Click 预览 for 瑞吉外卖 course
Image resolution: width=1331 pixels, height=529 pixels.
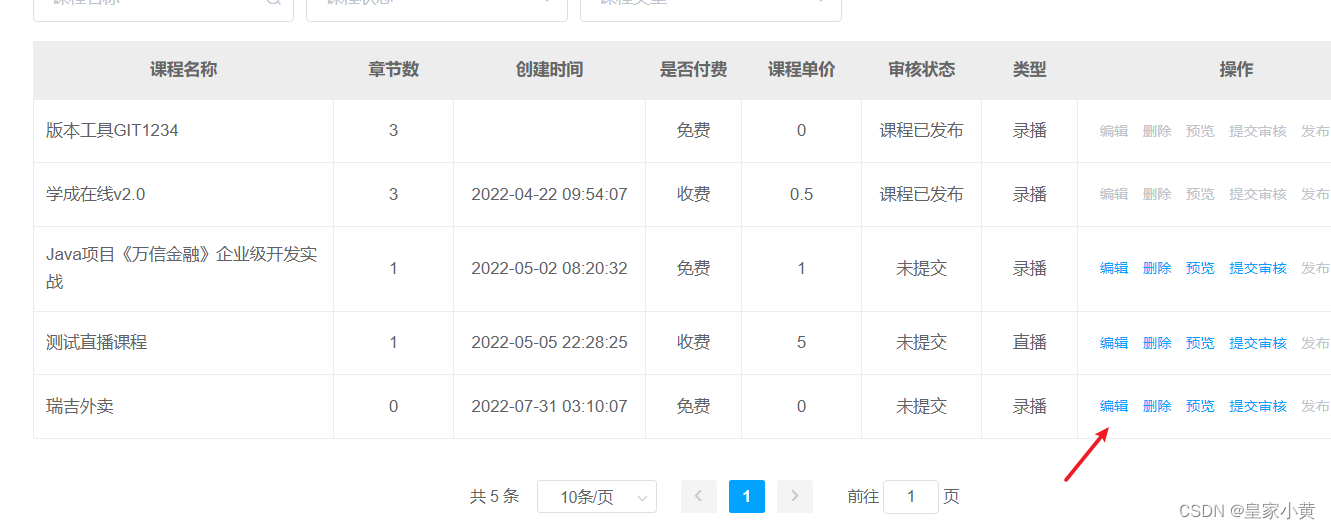click(x=1200, y=406)
